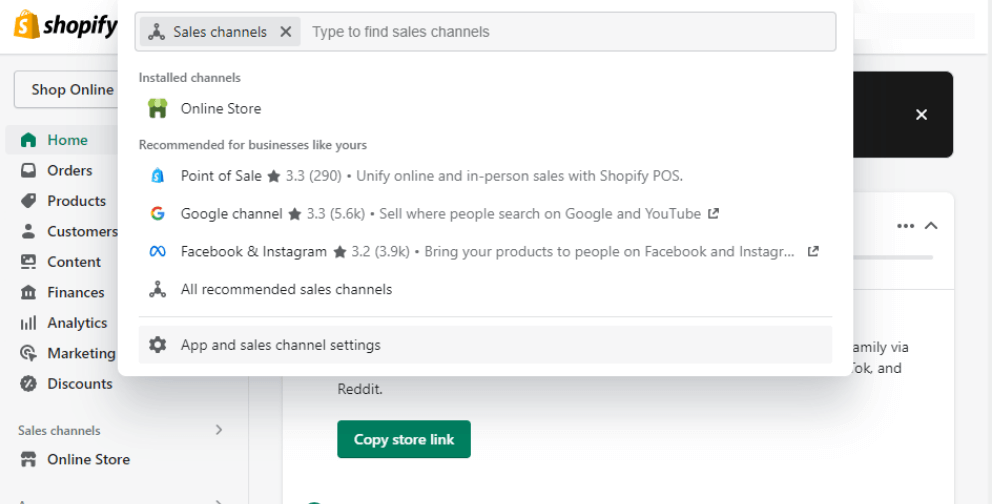Click the Point of Sale star rating
Image resolution: width=992 pixels, height=504 pixels.
(x=304, y=176)
